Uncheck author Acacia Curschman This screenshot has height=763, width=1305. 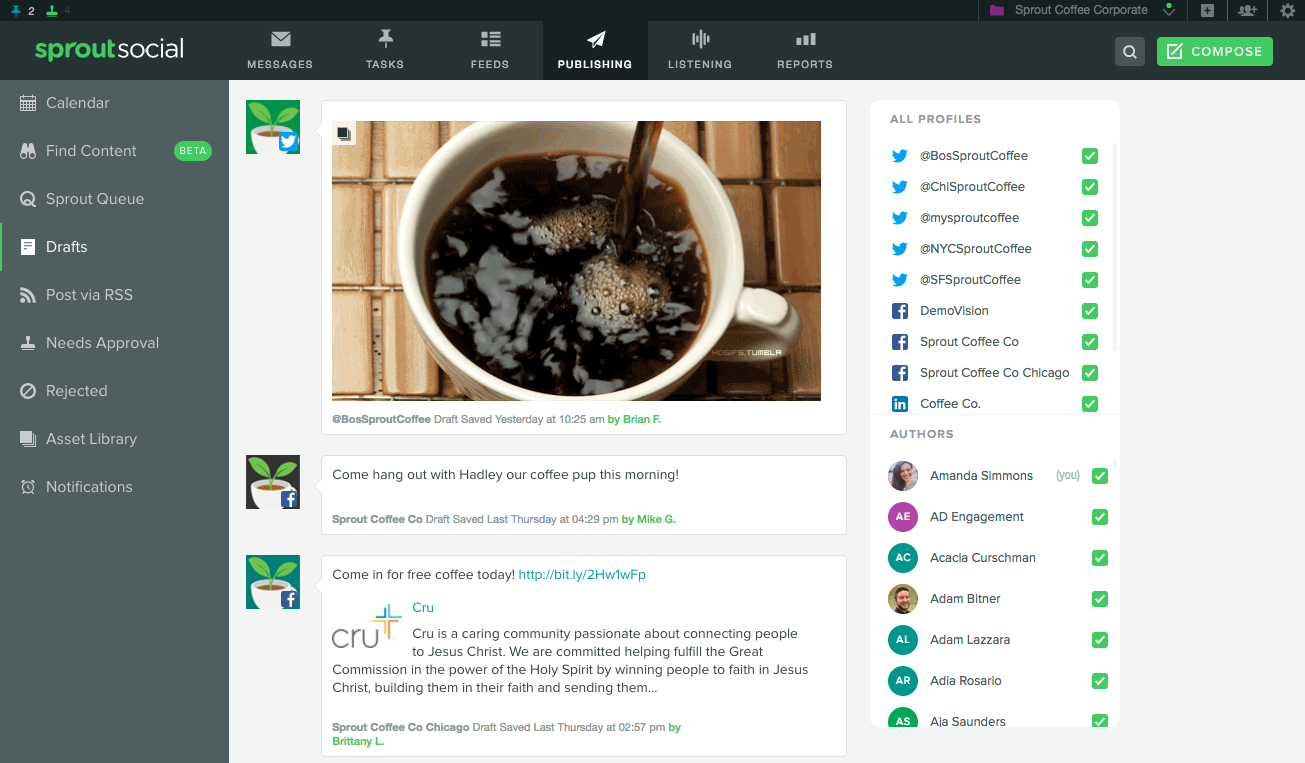click(x=1100, y=558)
